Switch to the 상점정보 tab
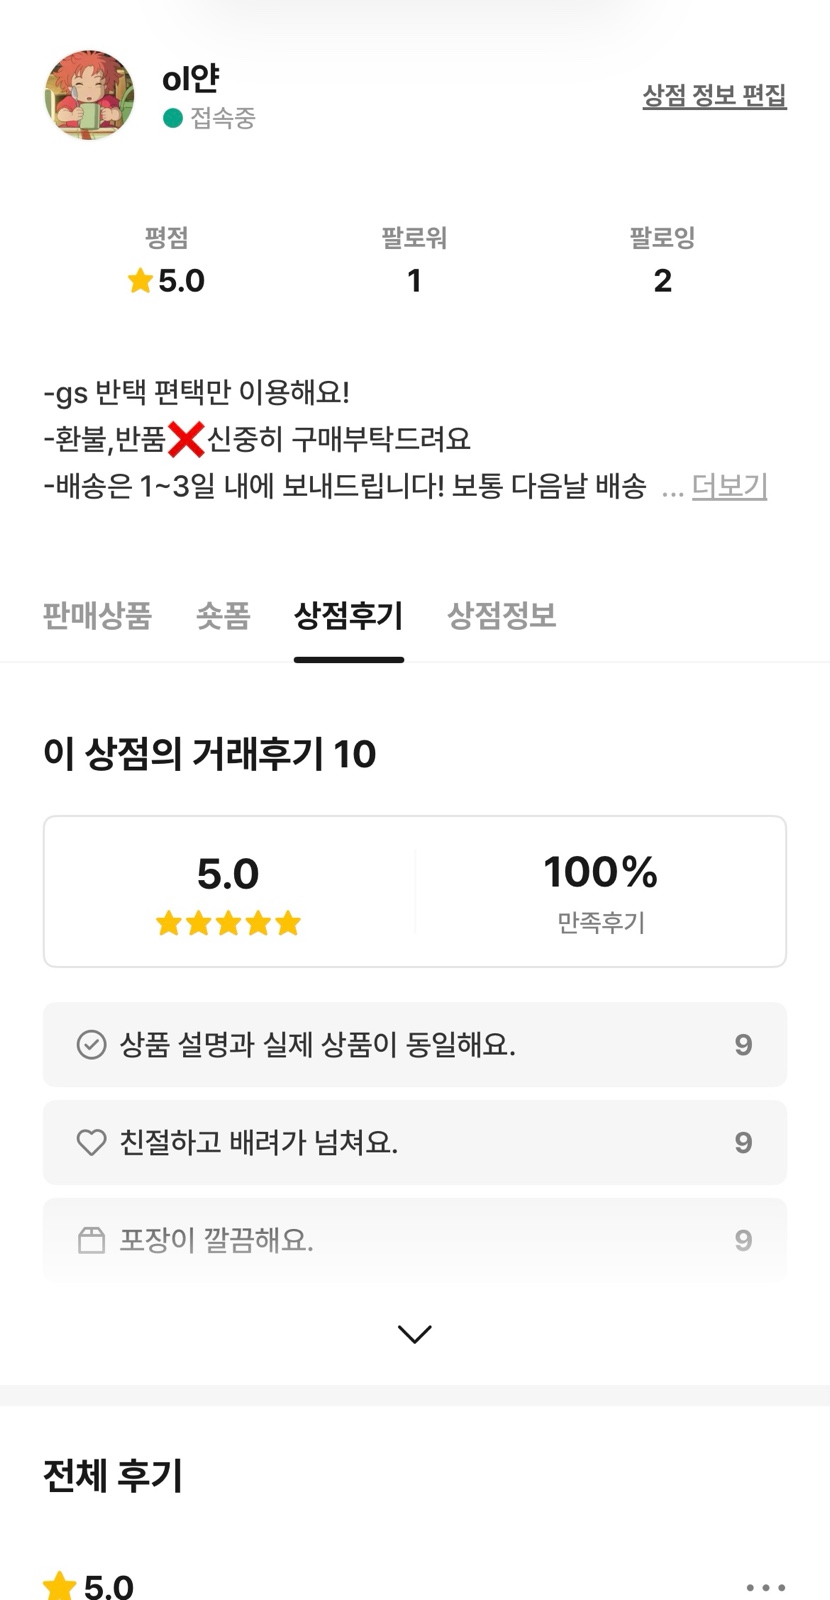Image resolution: width=830 pixels, height=1600 pixels. coord(501,615)
